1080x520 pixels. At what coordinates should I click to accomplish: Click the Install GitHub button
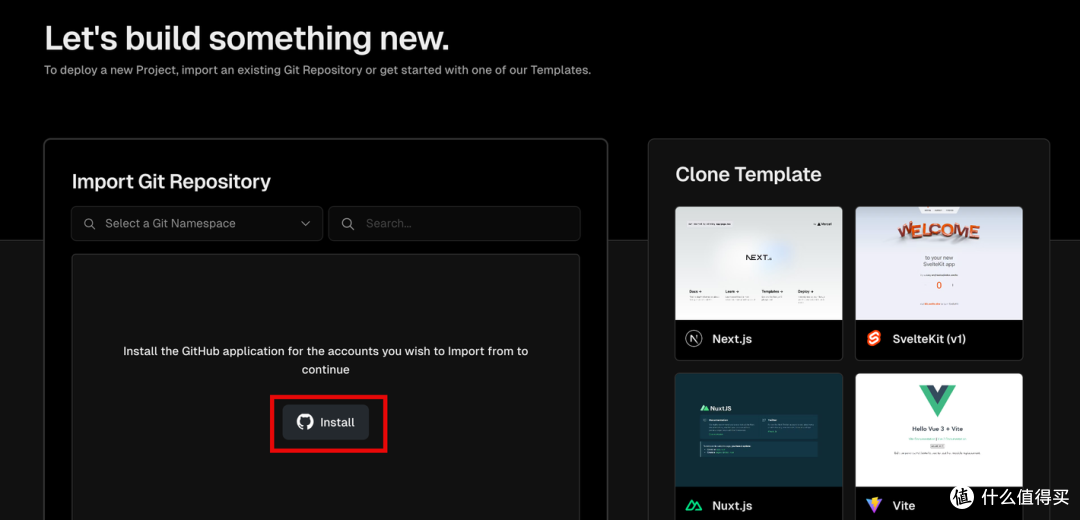(x=326, y=422)
